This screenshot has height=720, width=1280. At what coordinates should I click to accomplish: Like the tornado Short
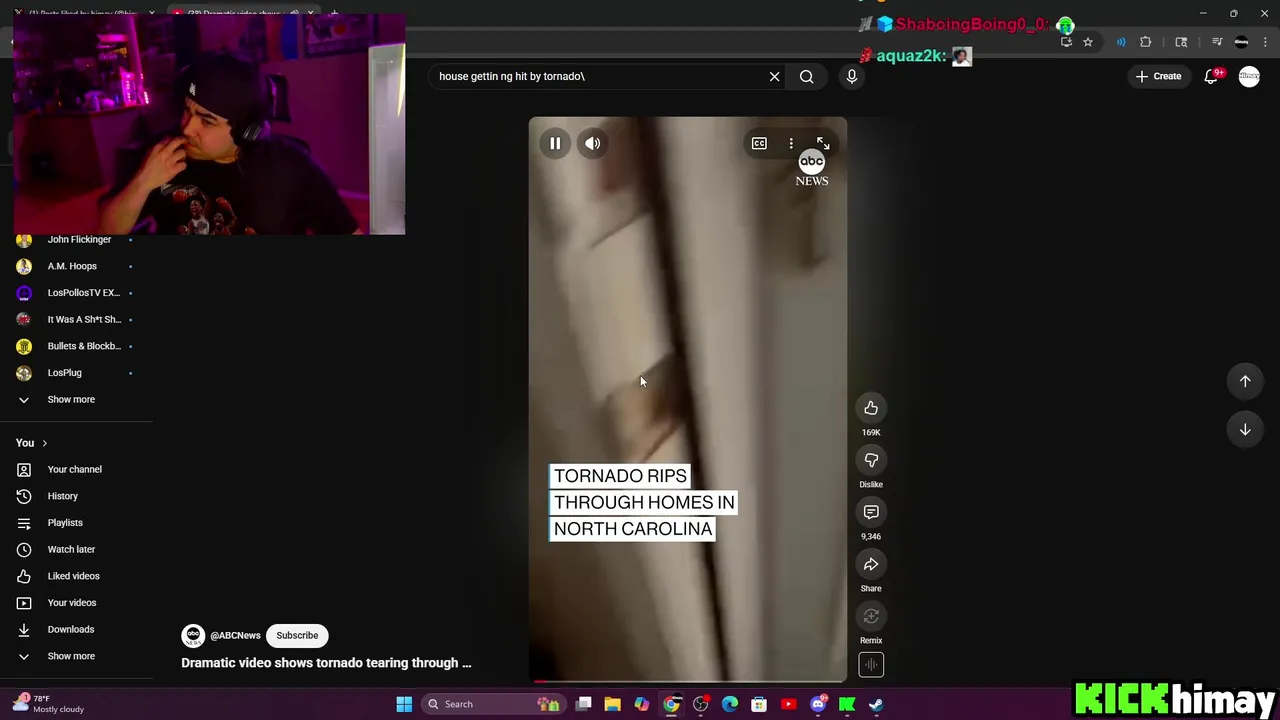871,408
